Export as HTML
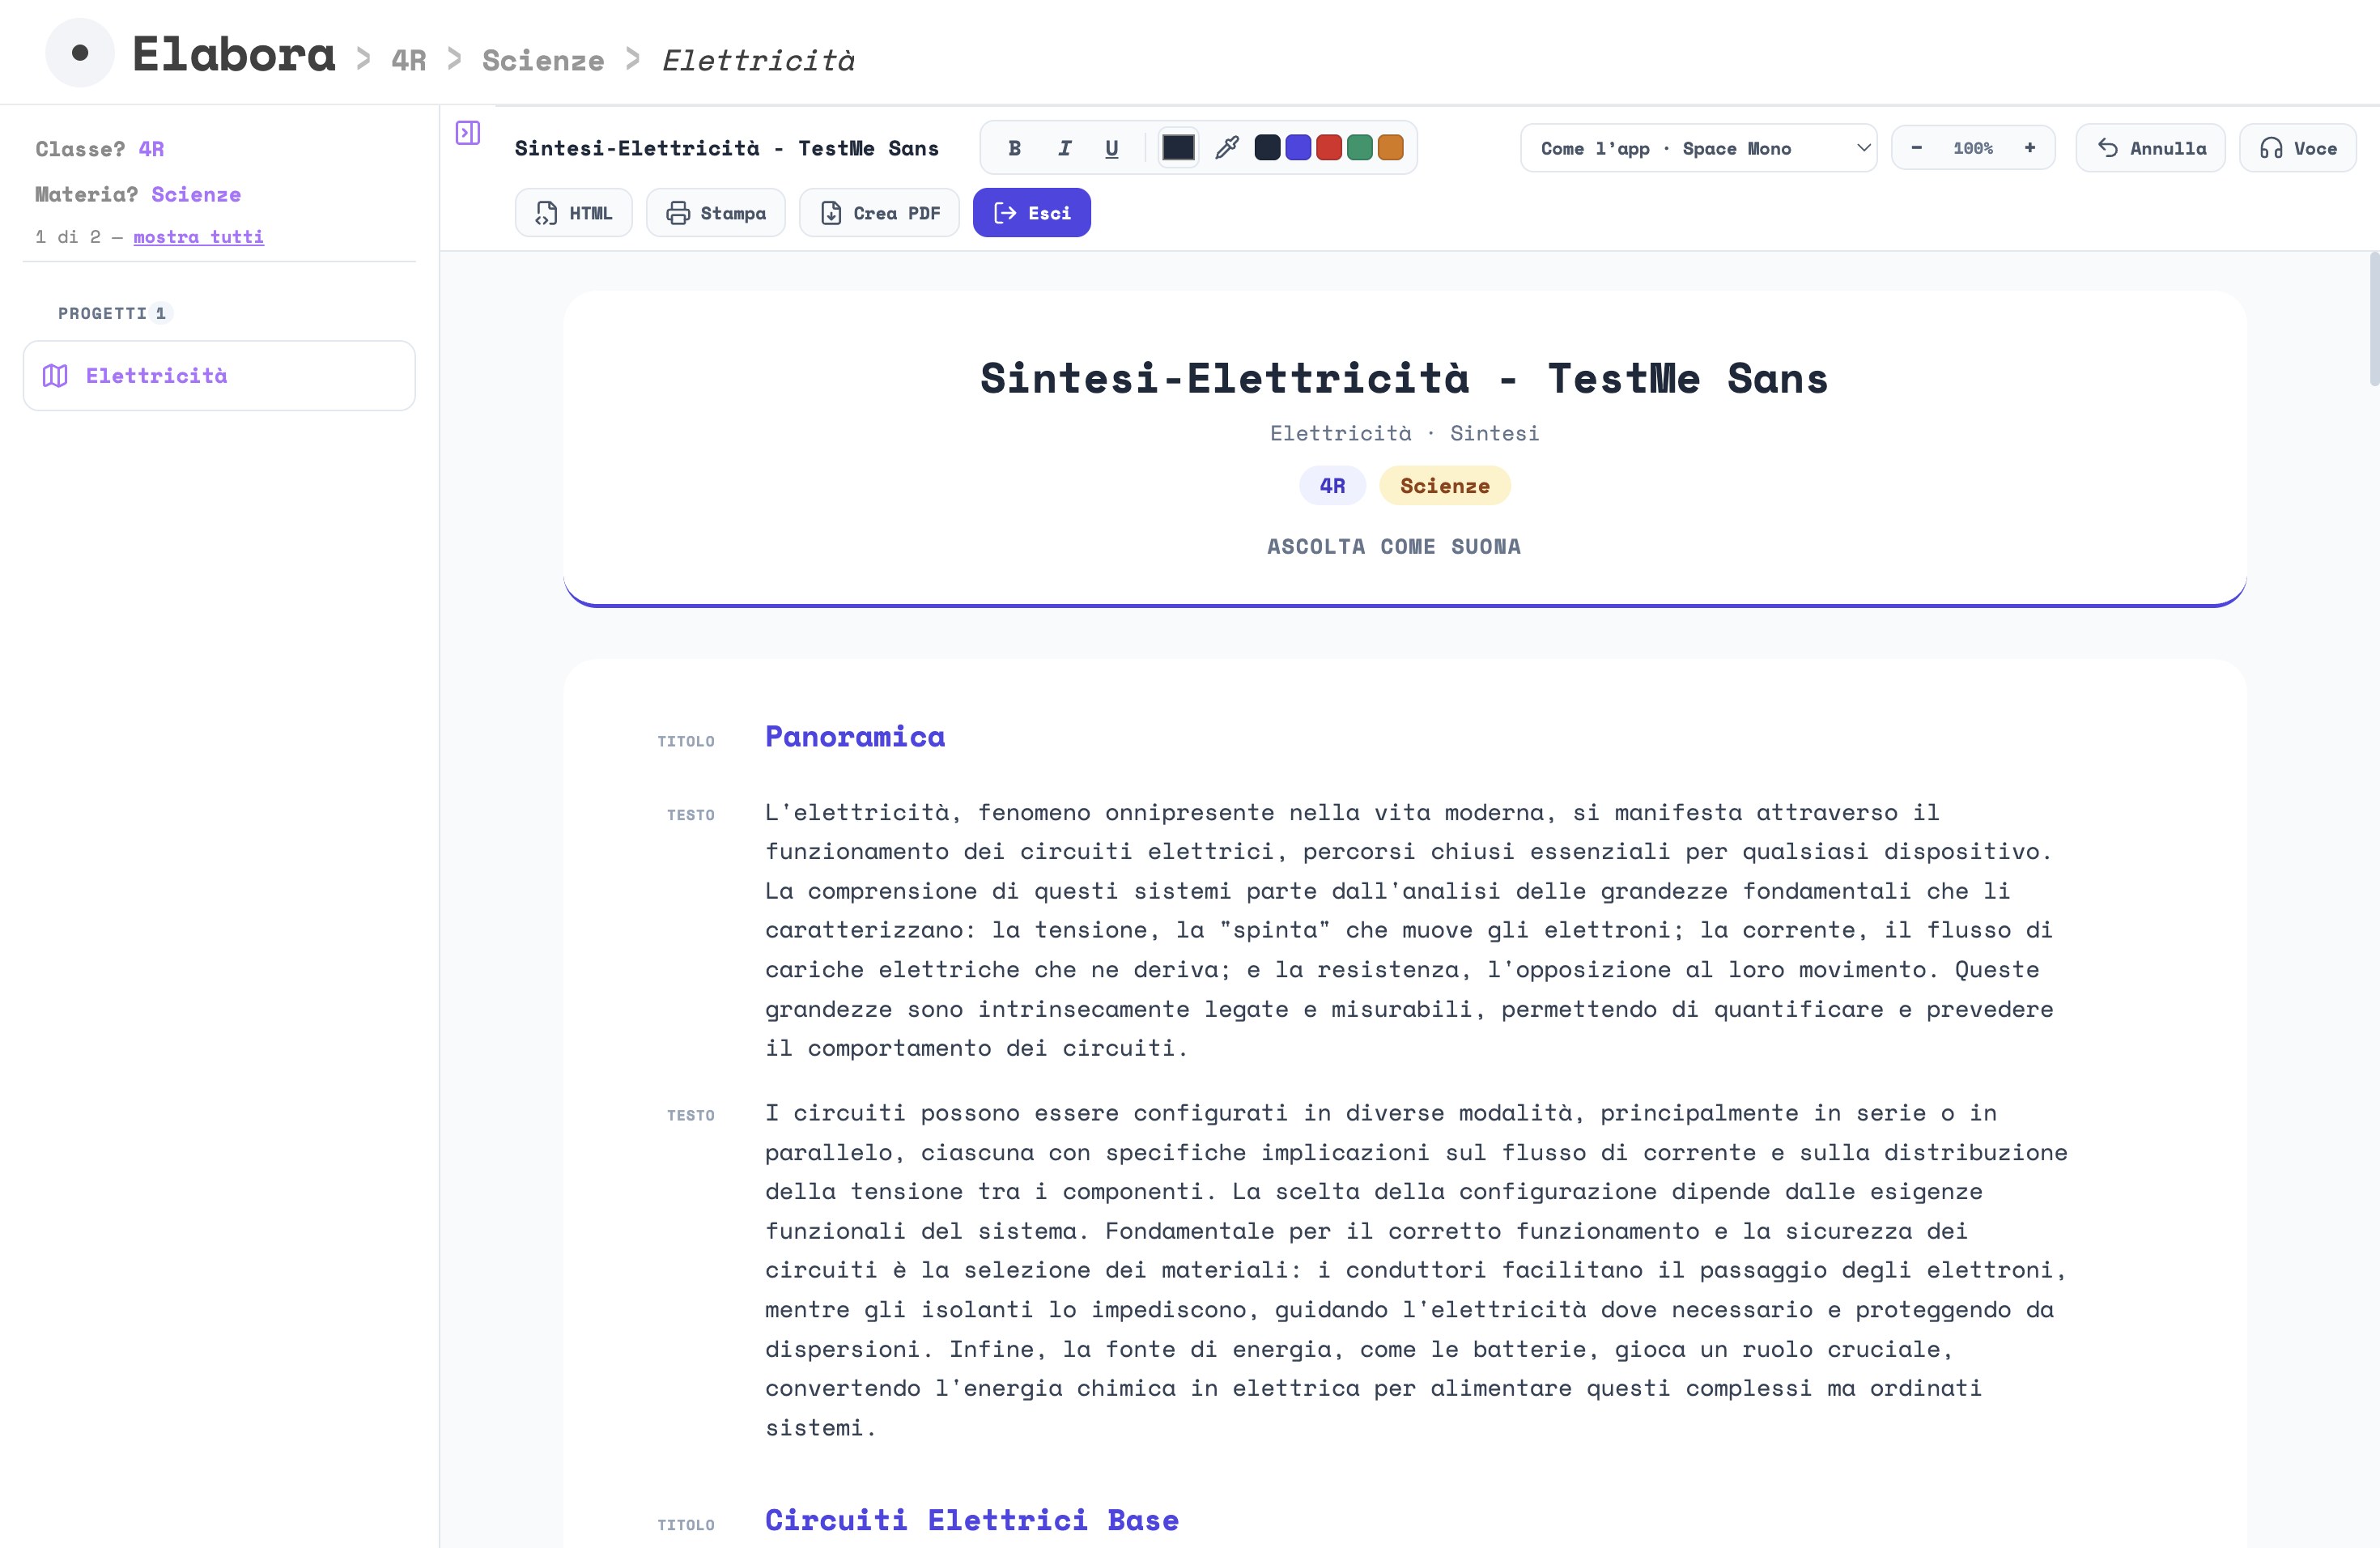2380x1548 pixels. [x=574, y=213]
